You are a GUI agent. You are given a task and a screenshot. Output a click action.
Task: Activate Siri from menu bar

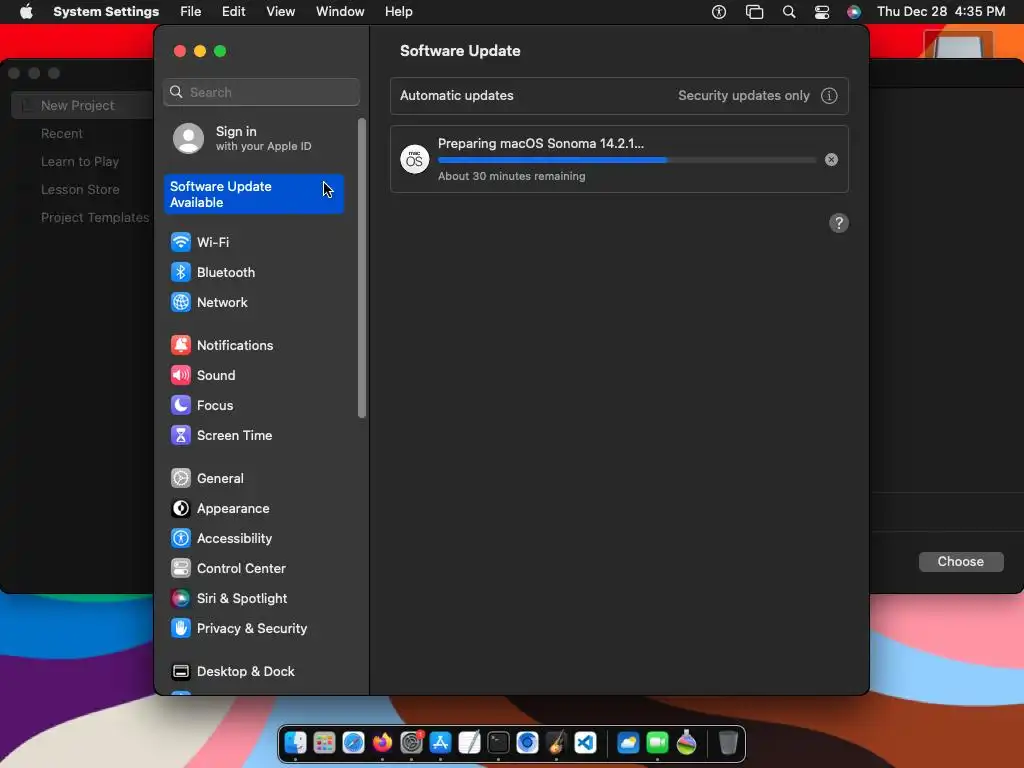854,12
